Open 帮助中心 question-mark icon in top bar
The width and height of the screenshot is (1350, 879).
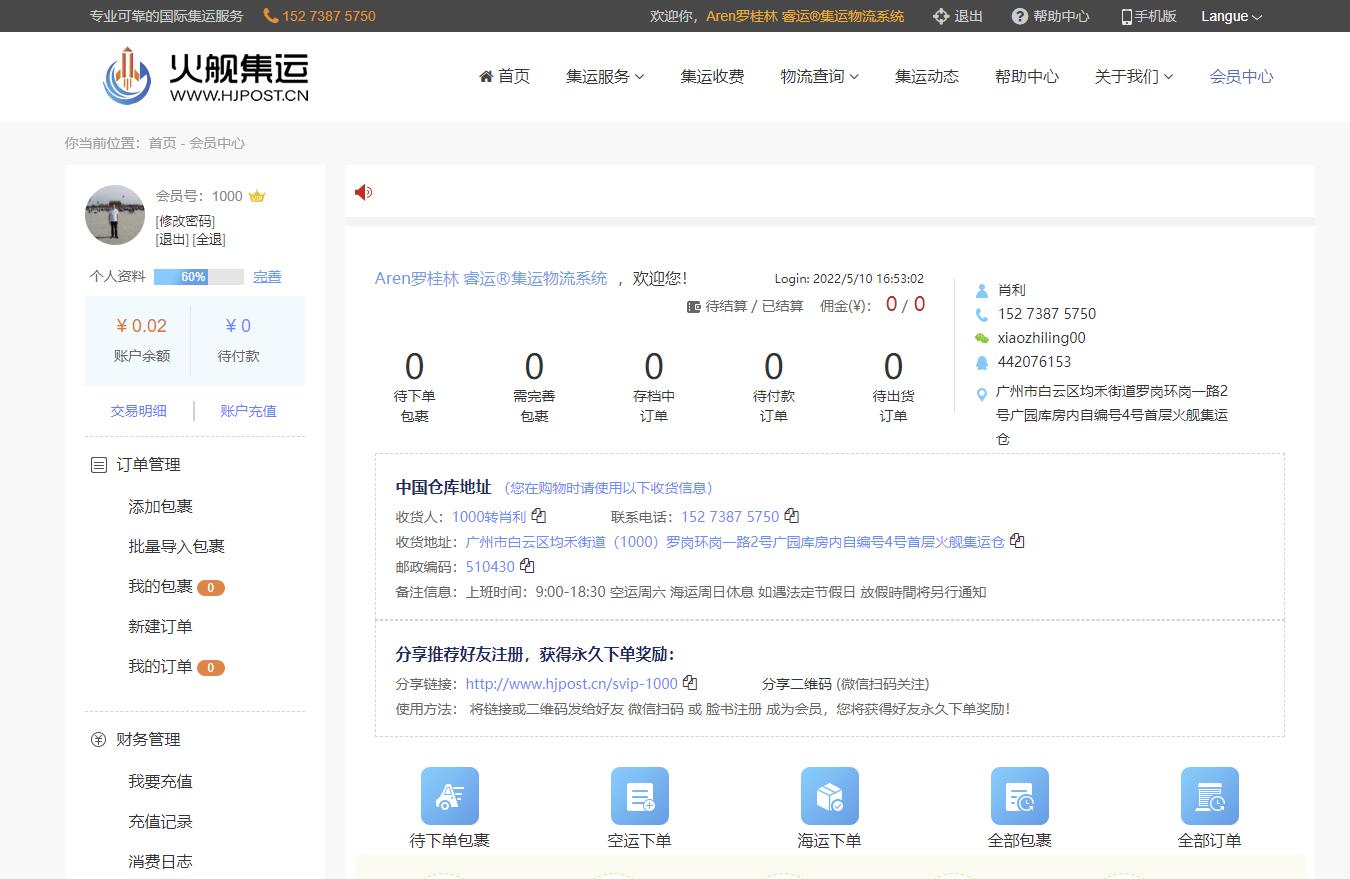coord(1020,16)
